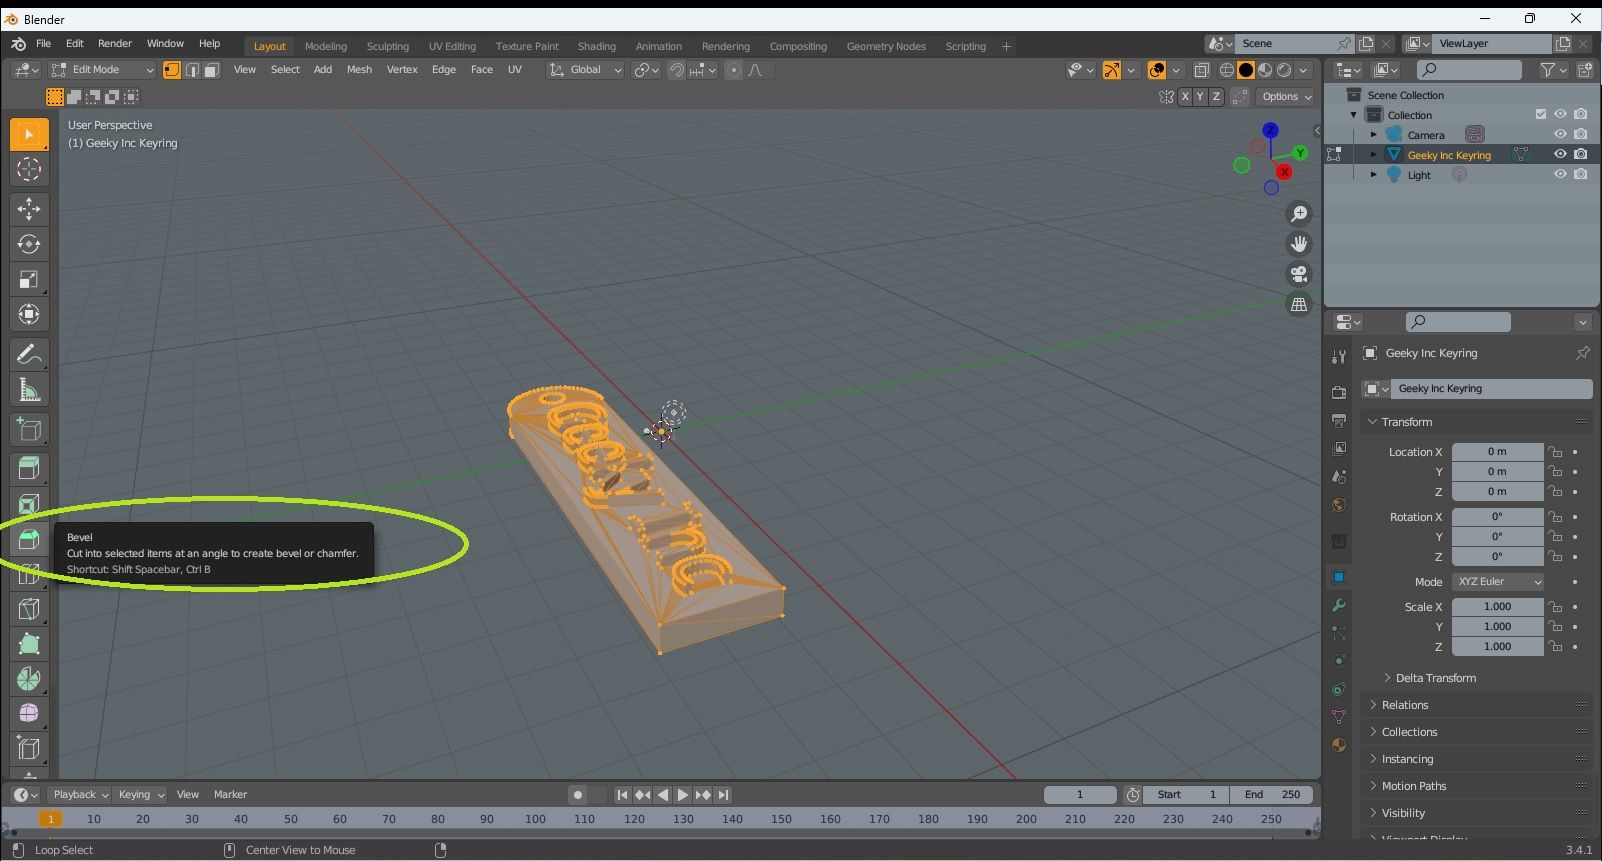This screenshot has width=1602, height=861.
Task: Switch perspective/orthographic view grid icon
Action: 1299,304
